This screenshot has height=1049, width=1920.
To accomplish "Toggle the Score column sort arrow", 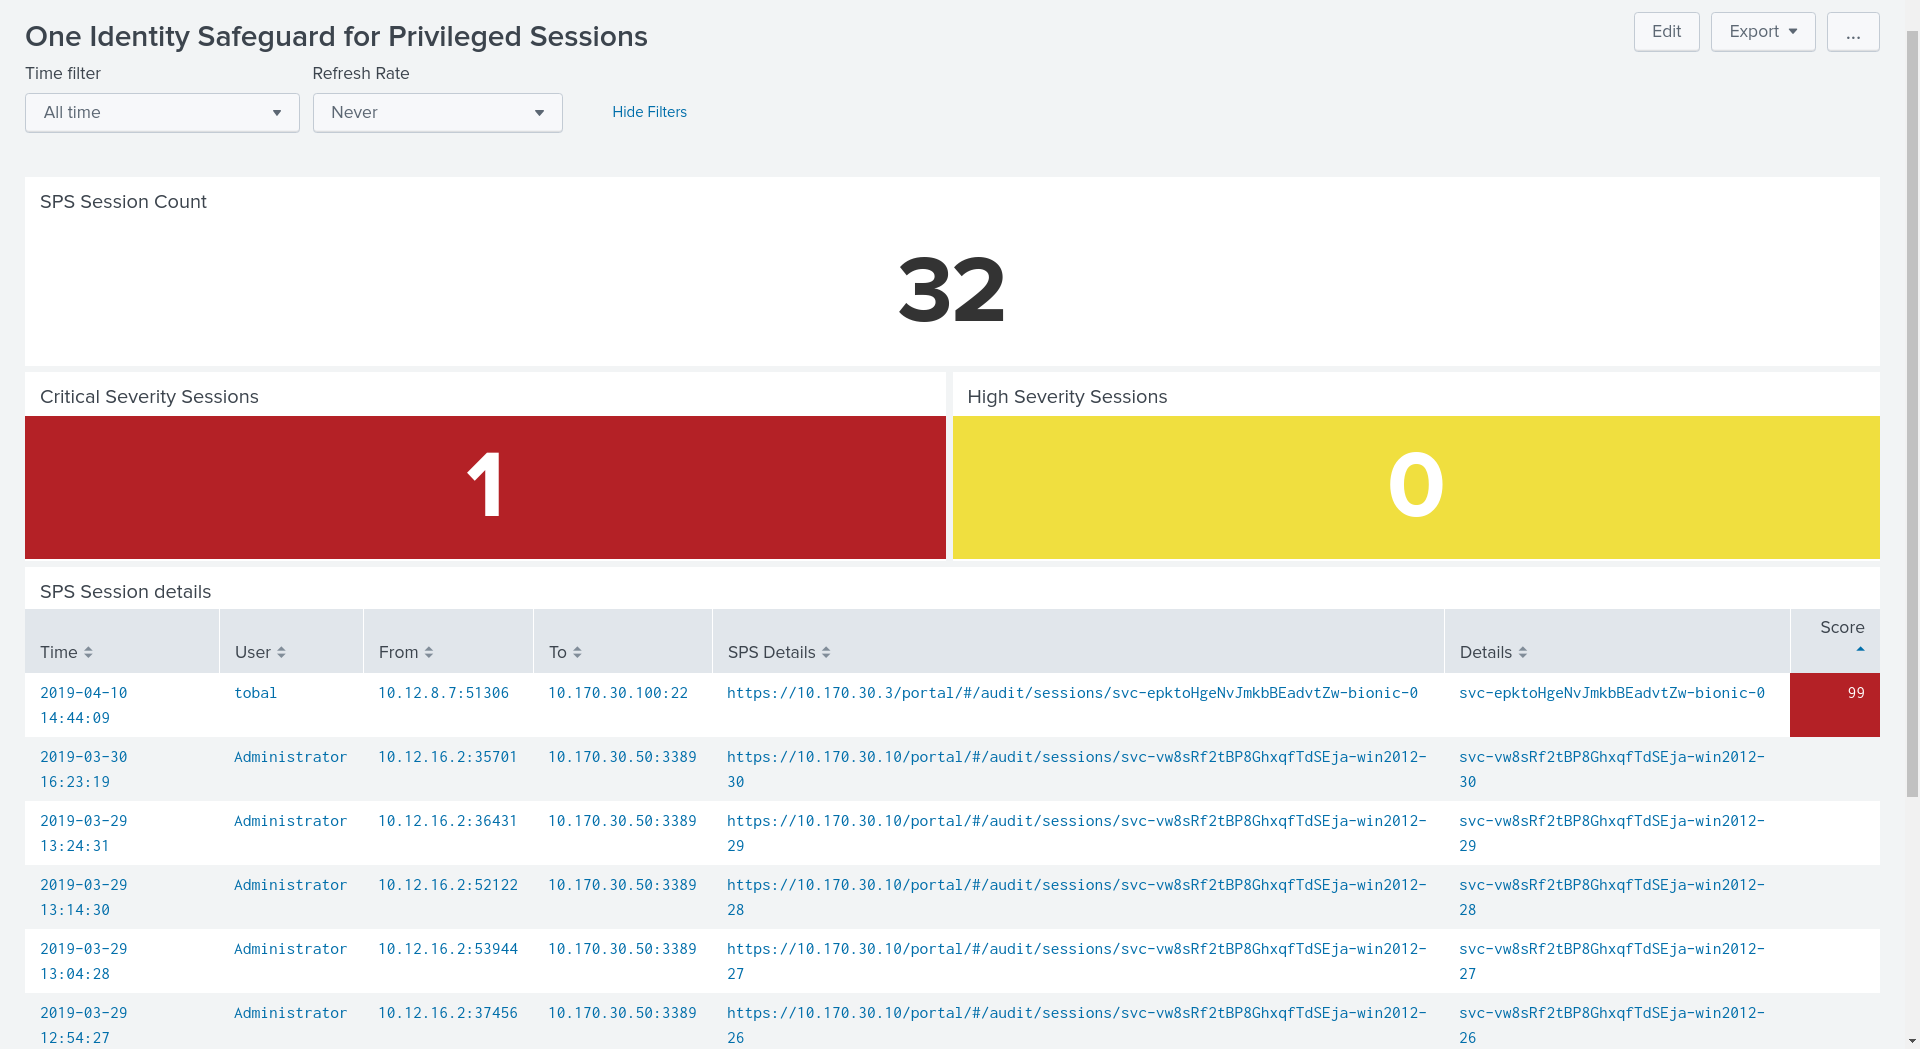I will [1859, 649].
